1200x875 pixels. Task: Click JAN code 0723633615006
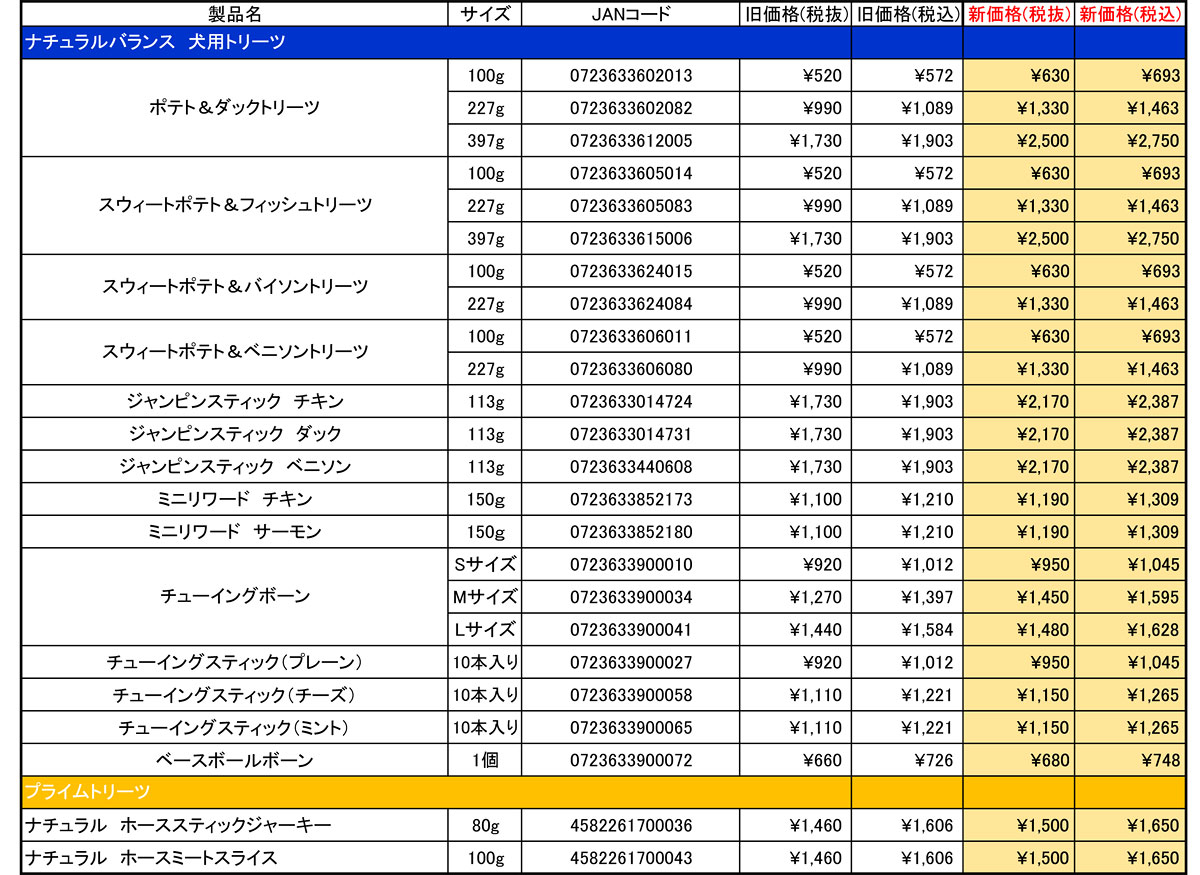pos(631,239)
